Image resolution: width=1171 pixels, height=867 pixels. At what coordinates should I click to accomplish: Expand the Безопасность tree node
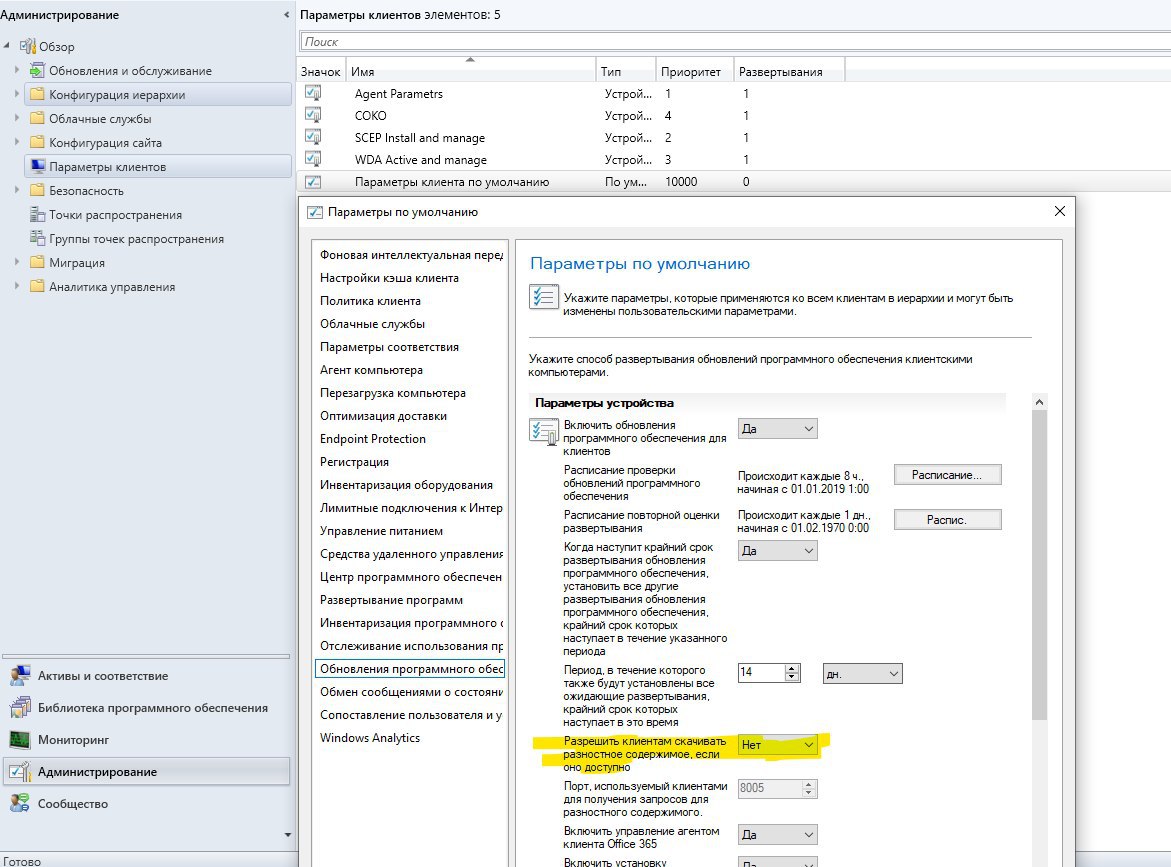coord(16,190)
